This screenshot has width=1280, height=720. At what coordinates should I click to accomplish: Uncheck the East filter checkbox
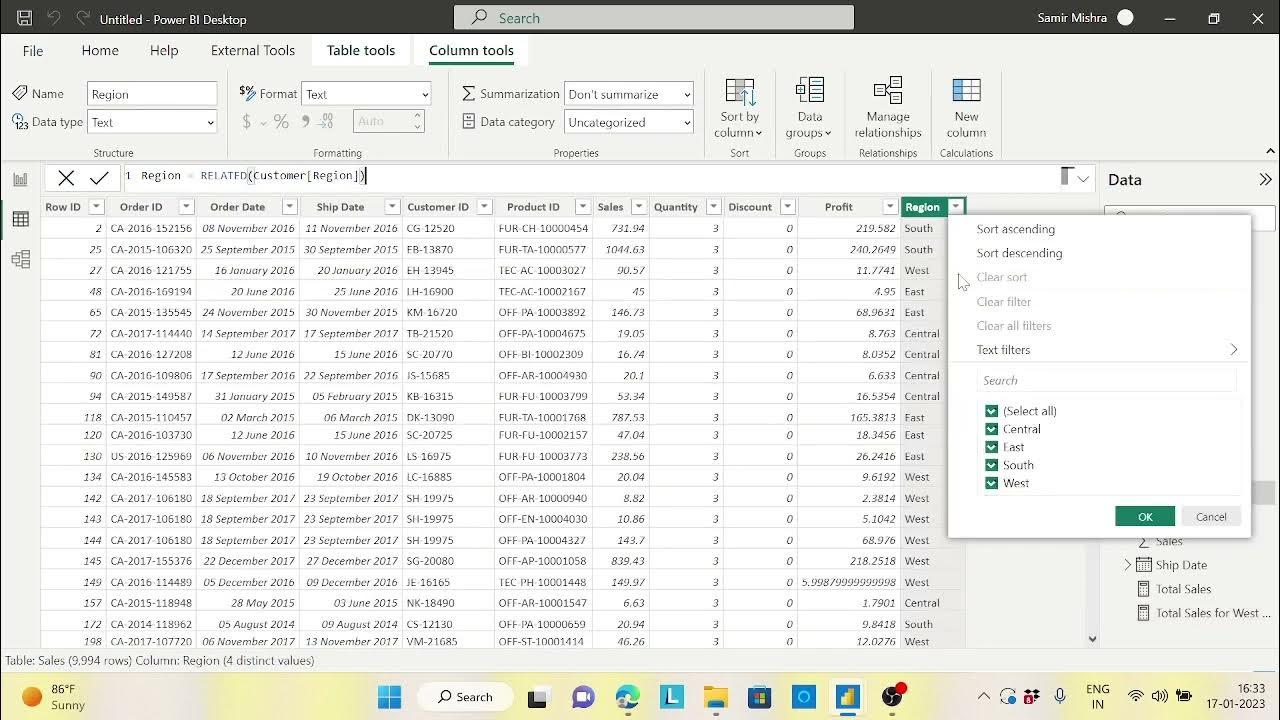coord(991,447)
